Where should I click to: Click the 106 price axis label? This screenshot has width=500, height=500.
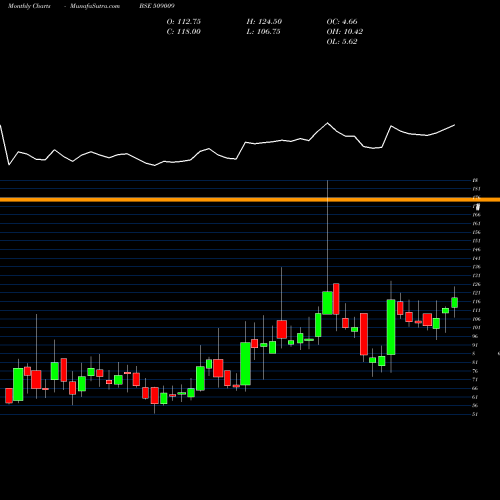pyautogui.click(x=476, y=319)
